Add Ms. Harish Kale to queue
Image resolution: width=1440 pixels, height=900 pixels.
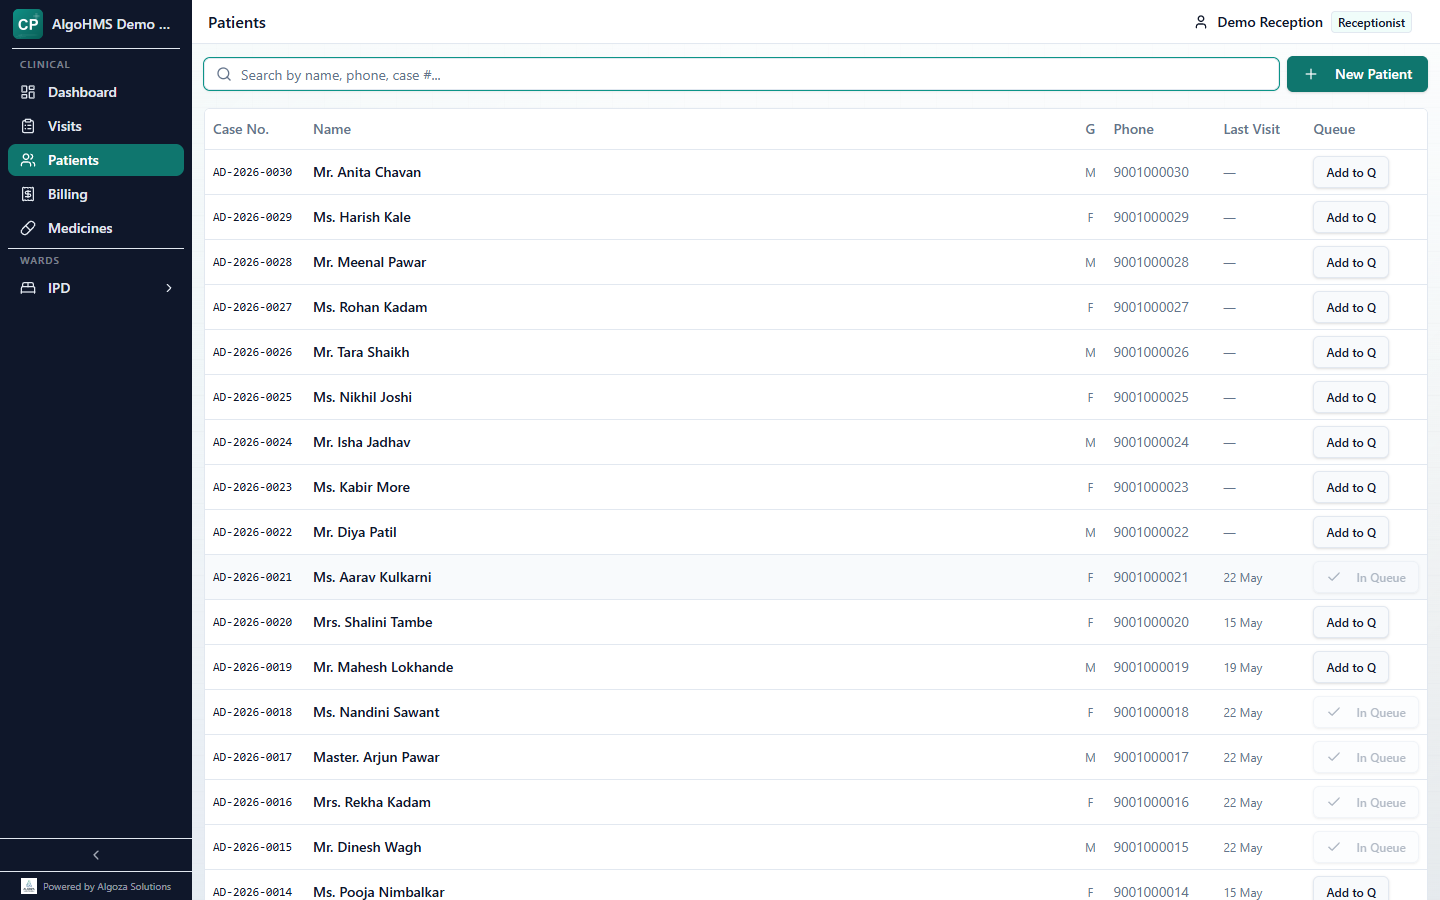pyautogui.click(x=1351, y=217)
